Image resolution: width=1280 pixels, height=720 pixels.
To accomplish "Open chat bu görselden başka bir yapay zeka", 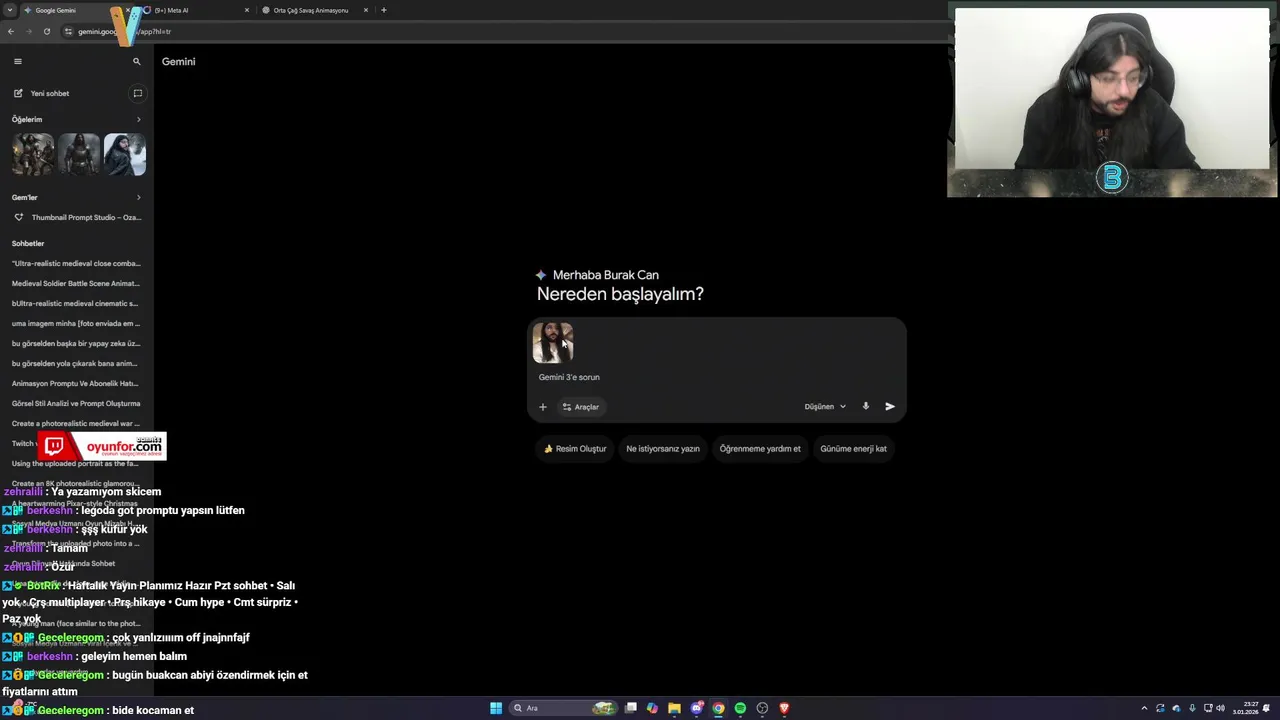I will coord(76,343).
